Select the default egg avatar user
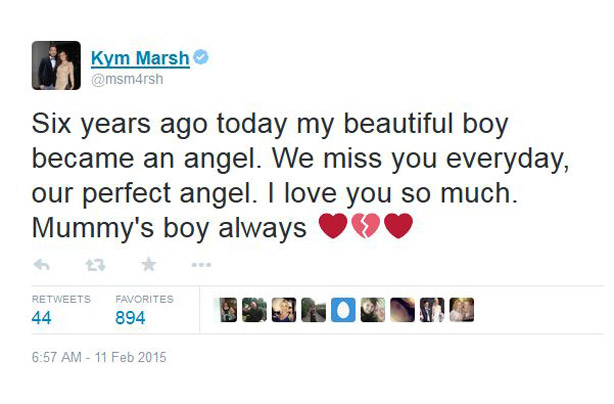 coord(343,310)
